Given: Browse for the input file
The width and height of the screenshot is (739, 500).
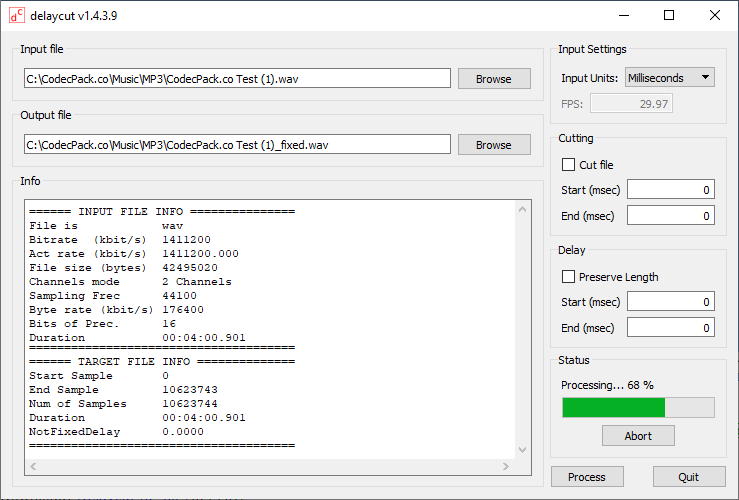Looking at the screenshot, I should (494, 79).
